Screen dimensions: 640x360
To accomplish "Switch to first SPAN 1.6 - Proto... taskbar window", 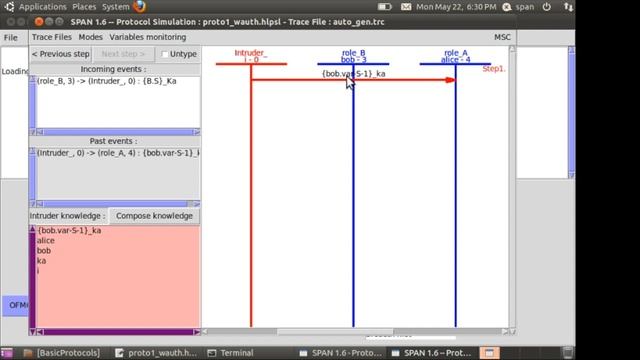I will 341,353.
